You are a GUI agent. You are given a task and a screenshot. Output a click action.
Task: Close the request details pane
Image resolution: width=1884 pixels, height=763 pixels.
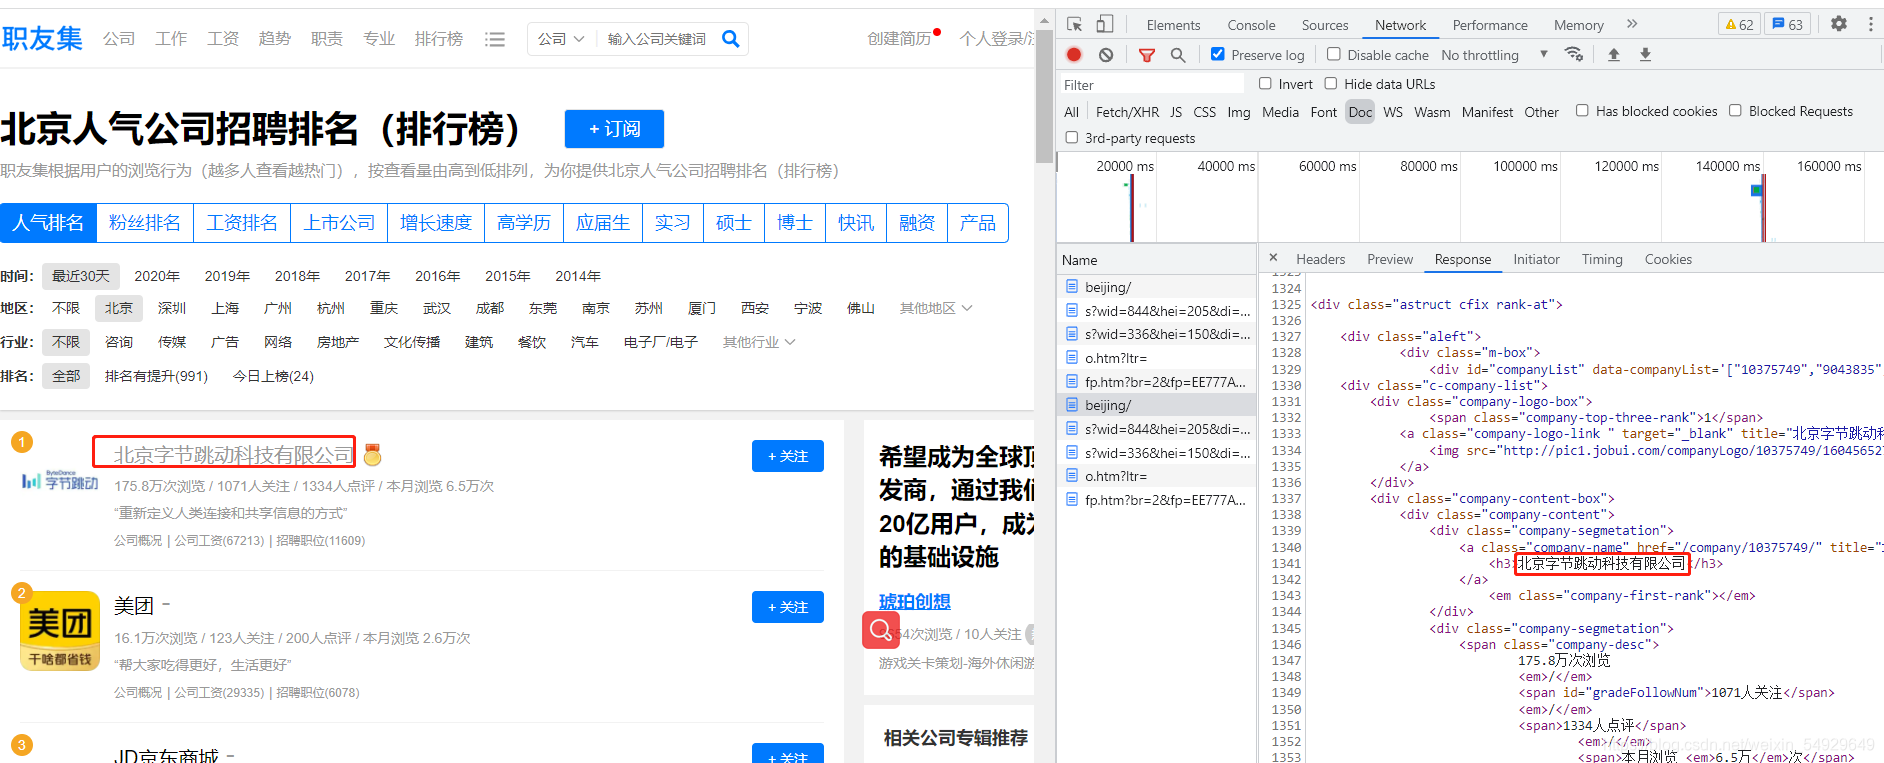point(1273,258)
